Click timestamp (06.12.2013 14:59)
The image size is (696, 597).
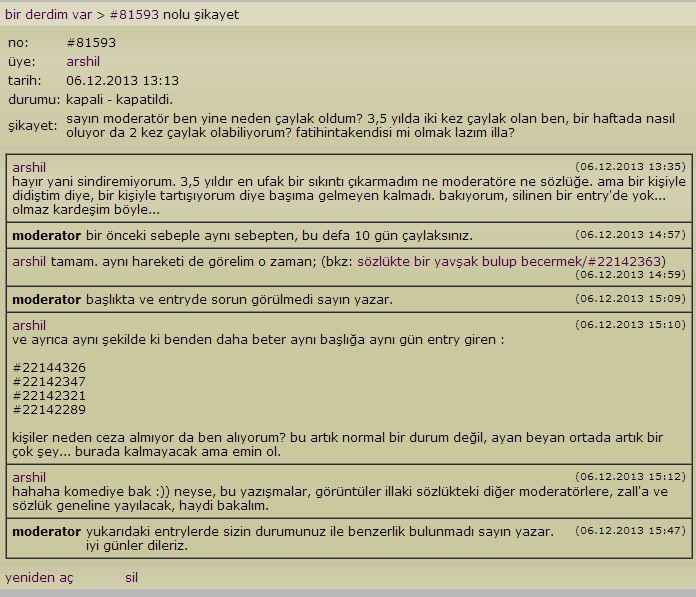pos(630,274)
